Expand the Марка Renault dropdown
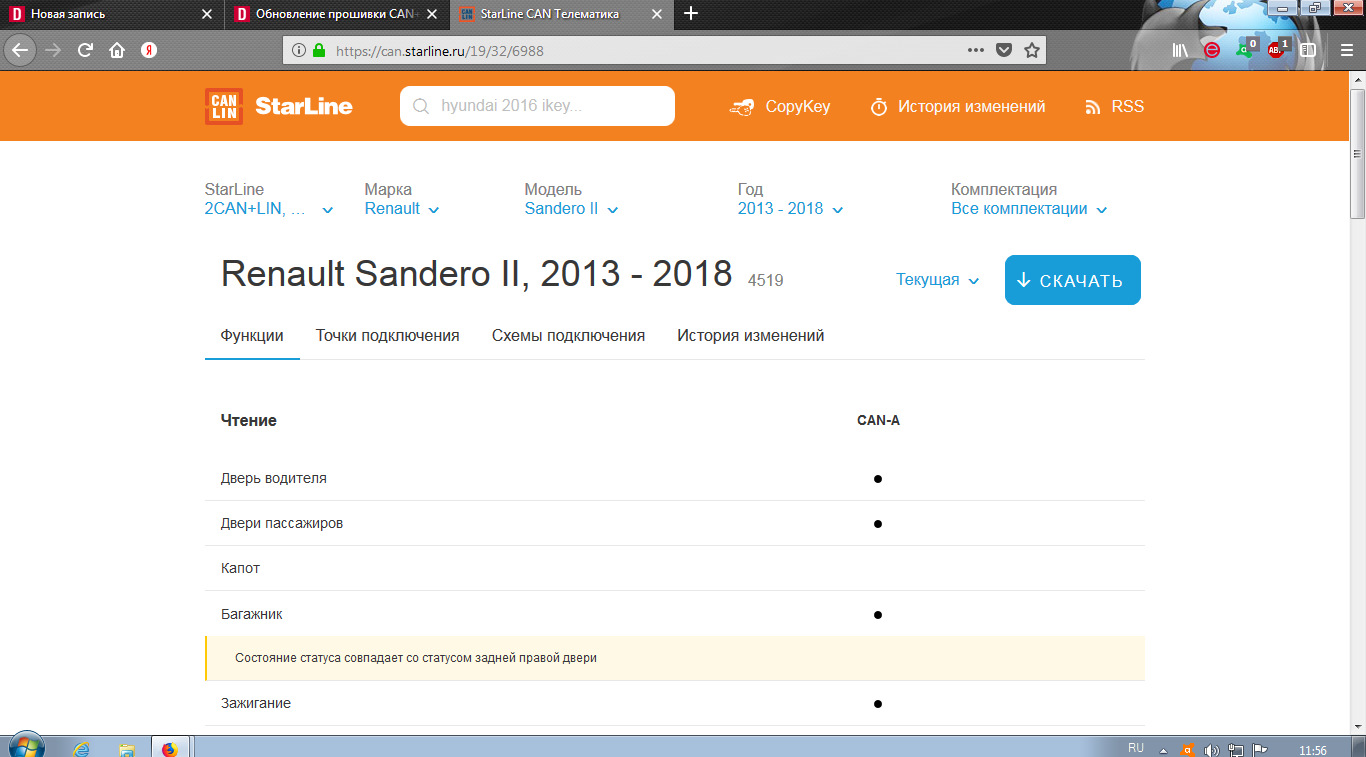 point(402,209)
